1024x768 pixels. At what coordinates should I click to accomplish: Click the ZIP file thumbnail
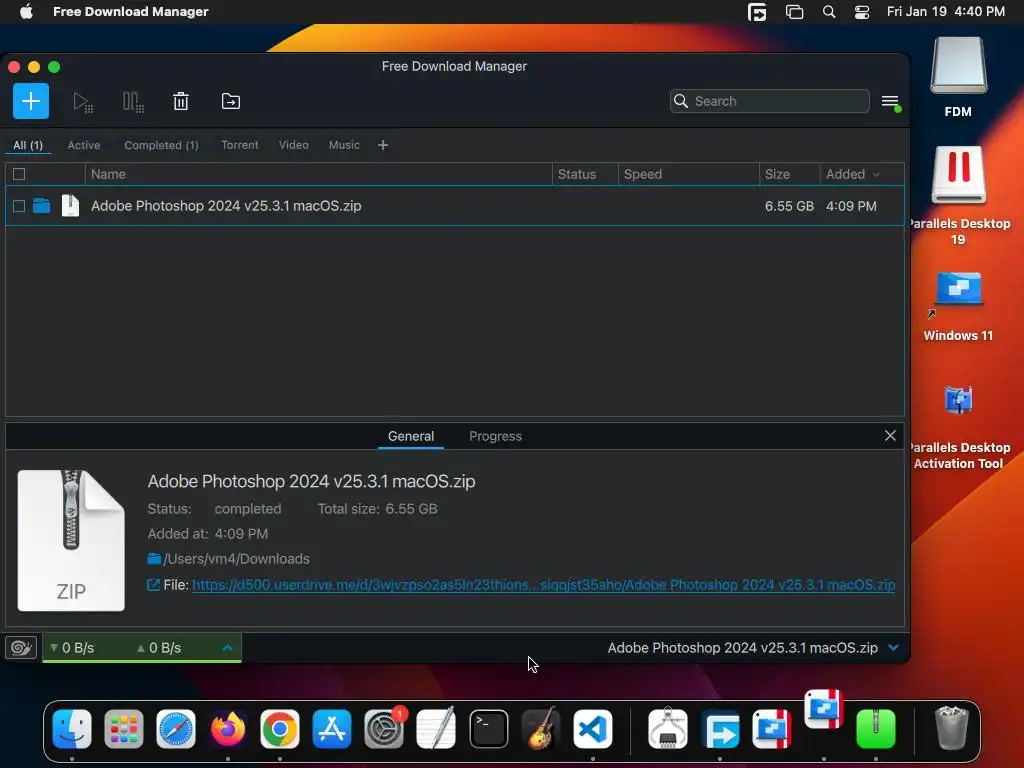71,541
